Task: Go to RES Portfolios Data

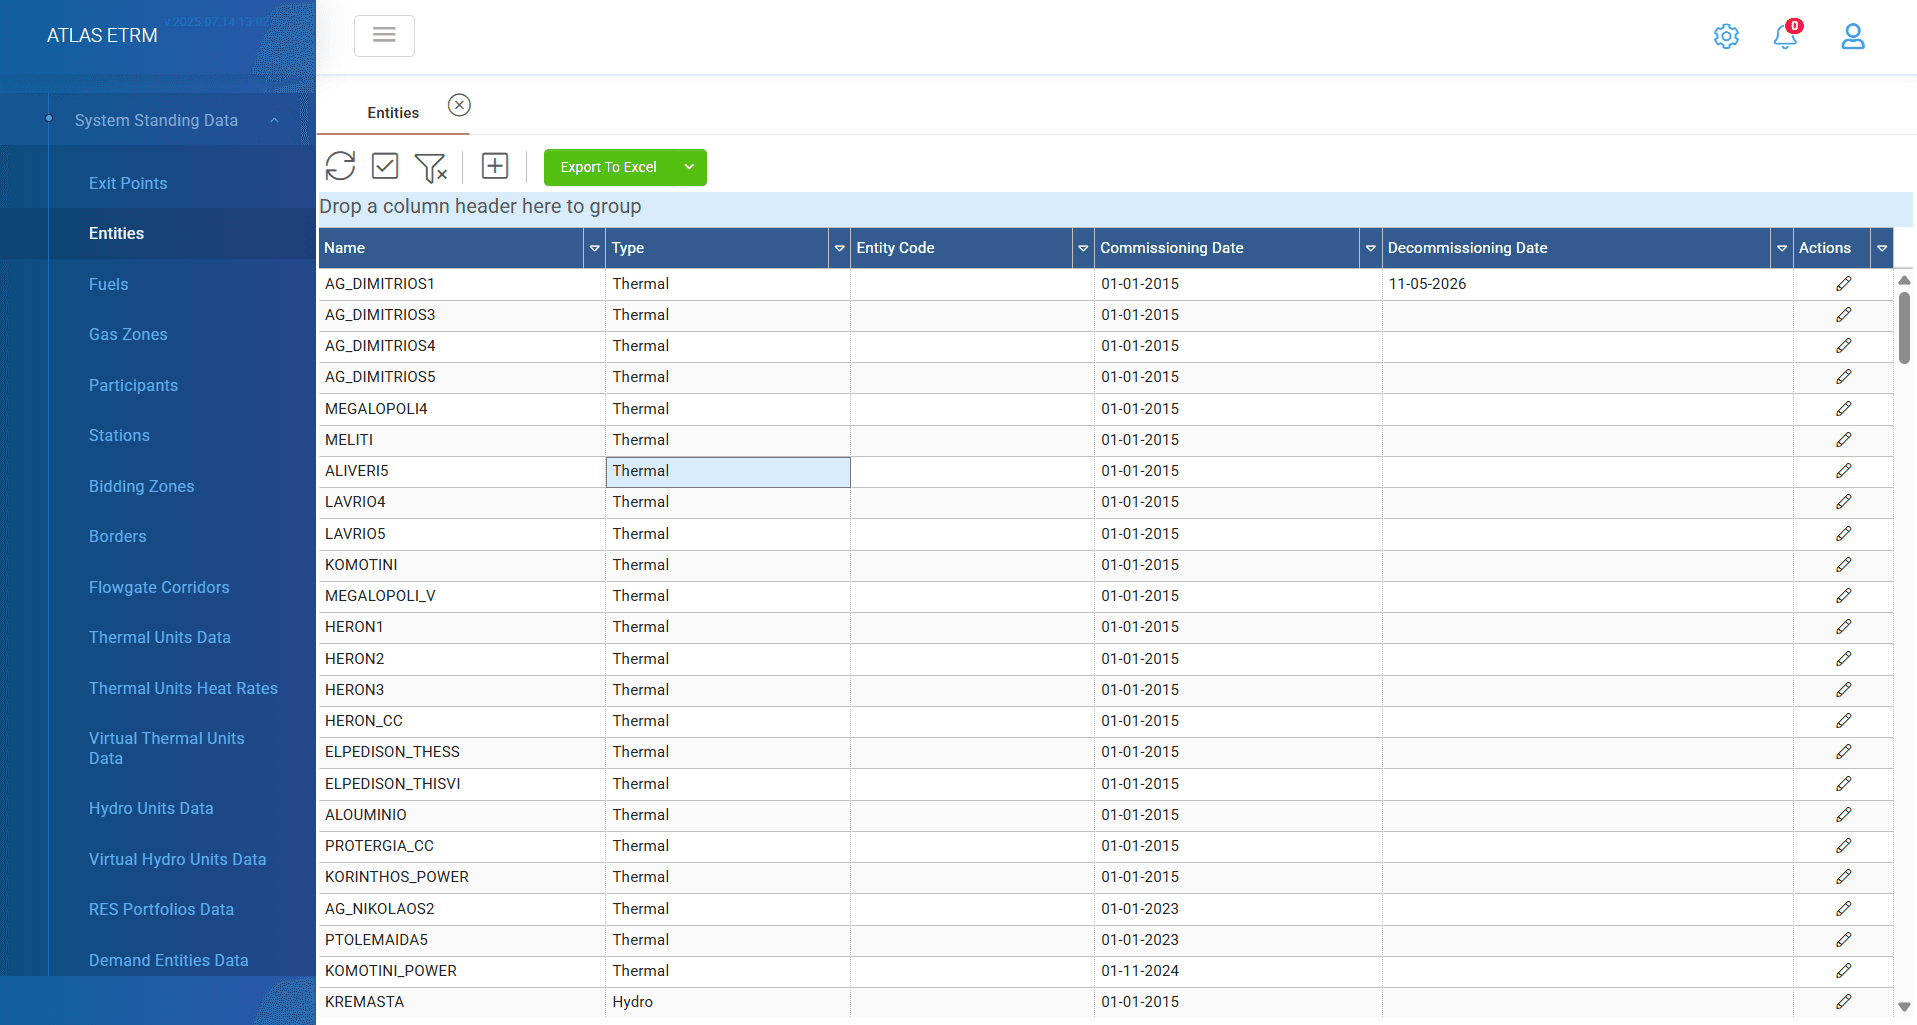Action: [161, 909]
